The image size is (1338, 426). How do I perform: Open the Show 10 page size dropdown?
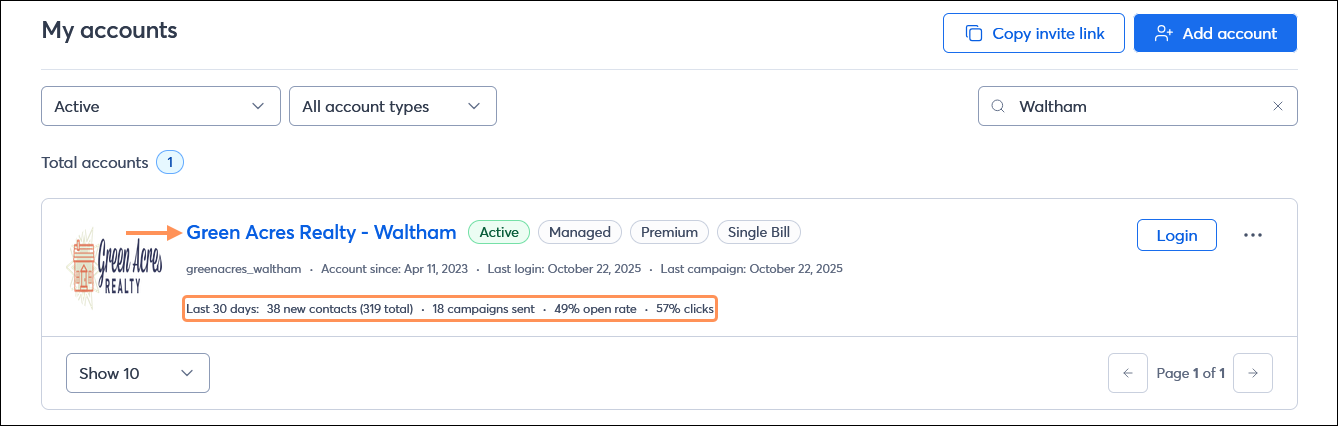tap(138, 373)
